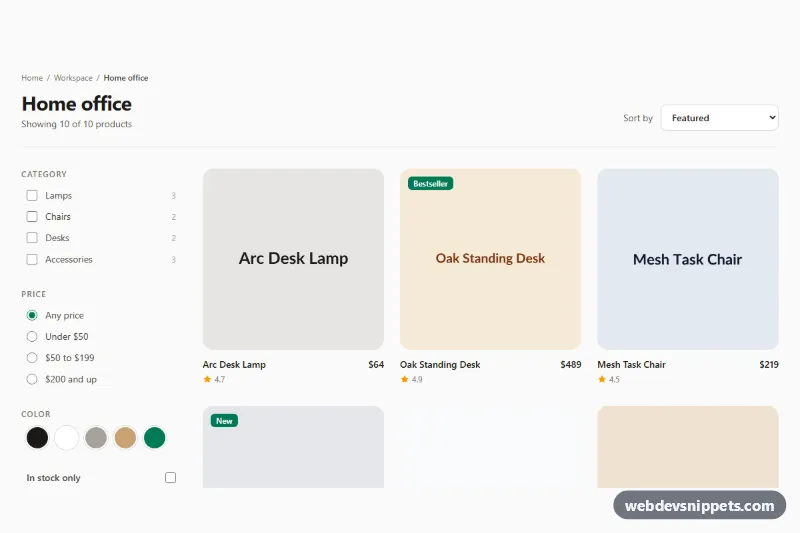Pick the tan color swatch
Screen dimensions: 800x533
125,438
